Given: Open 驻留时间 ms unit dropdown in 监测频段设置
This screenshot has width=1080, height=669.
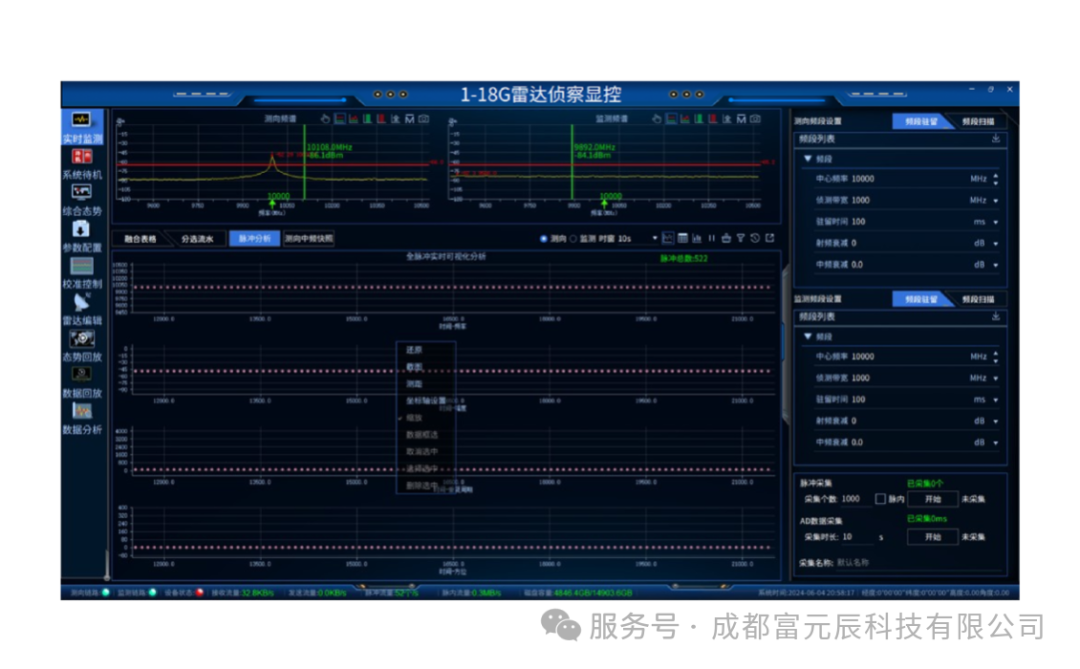Looking at the screenshot, I should (x=996, y=400).
